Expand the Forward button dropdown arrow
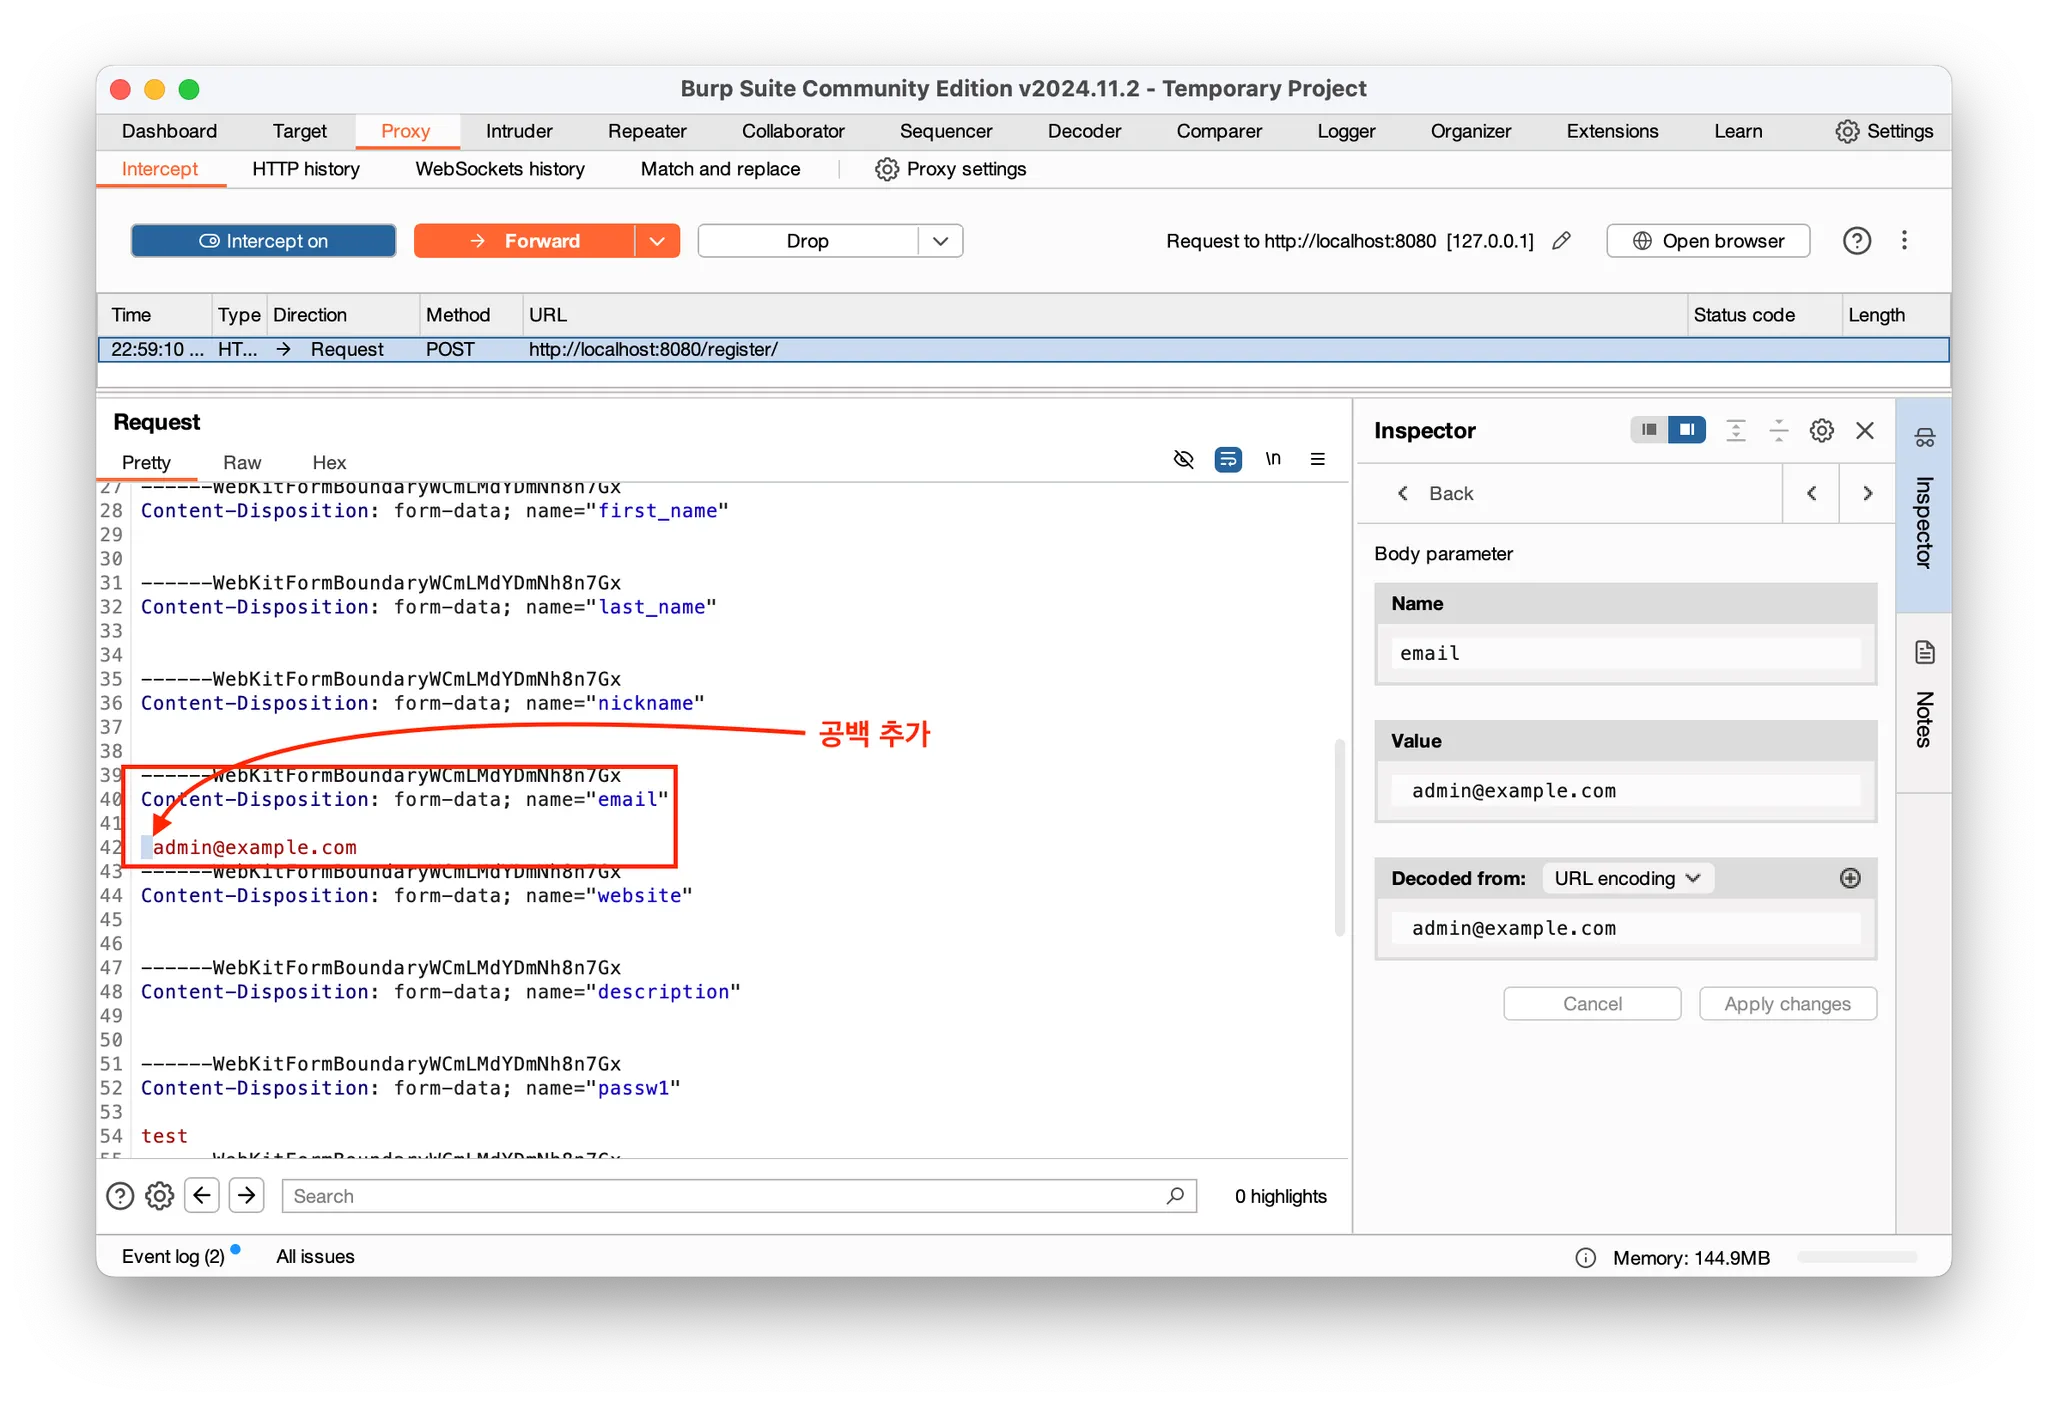Image resolution: width=2048 pixels, height=1404 pixels. pos(657,241)
